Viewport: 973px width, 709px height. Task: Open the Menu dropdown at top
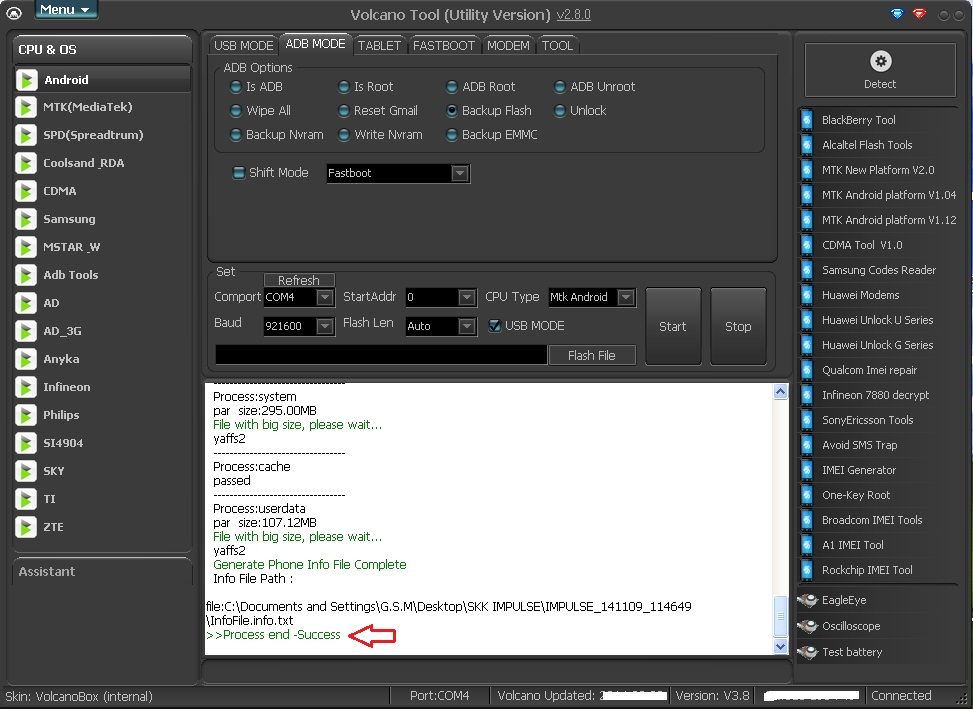point(66,10)
